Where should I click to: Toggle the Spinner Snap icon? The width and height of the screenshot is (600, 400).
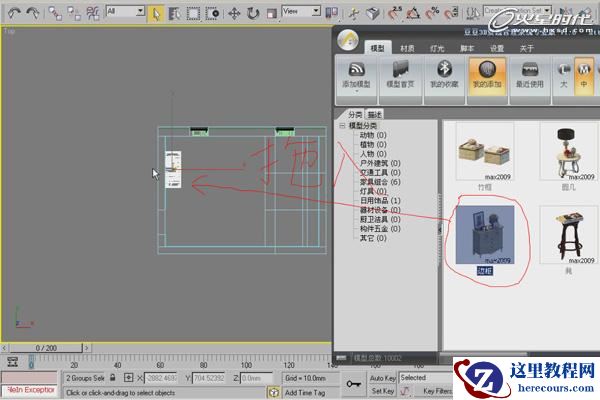click(451, 14)
